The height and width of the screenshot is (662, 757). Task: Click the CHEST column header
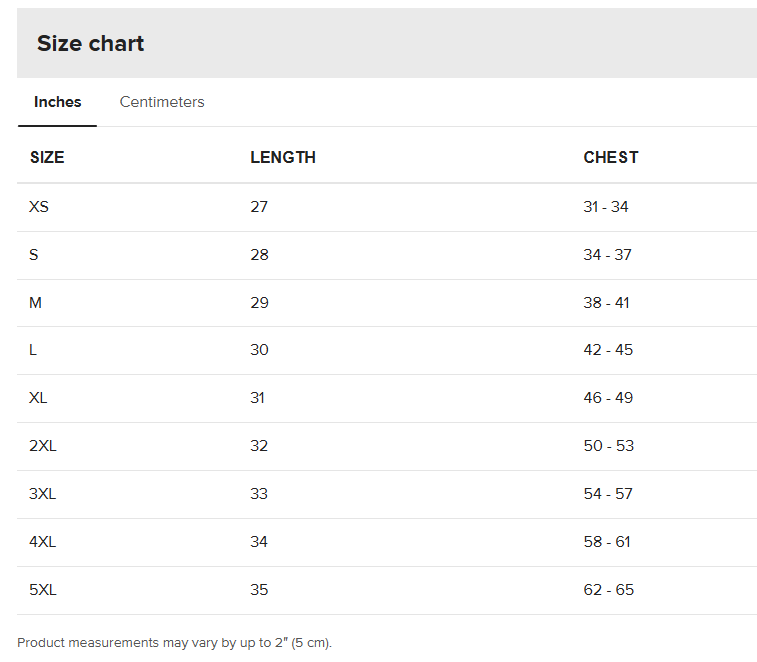click(x=611, y=157)
